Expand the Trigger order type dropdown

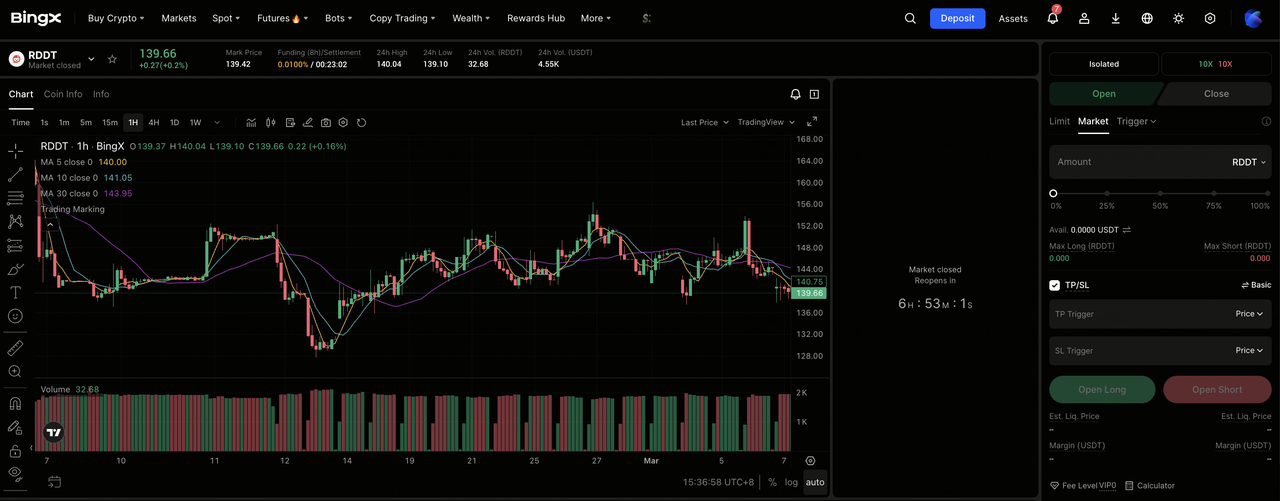coord(1136,121)
